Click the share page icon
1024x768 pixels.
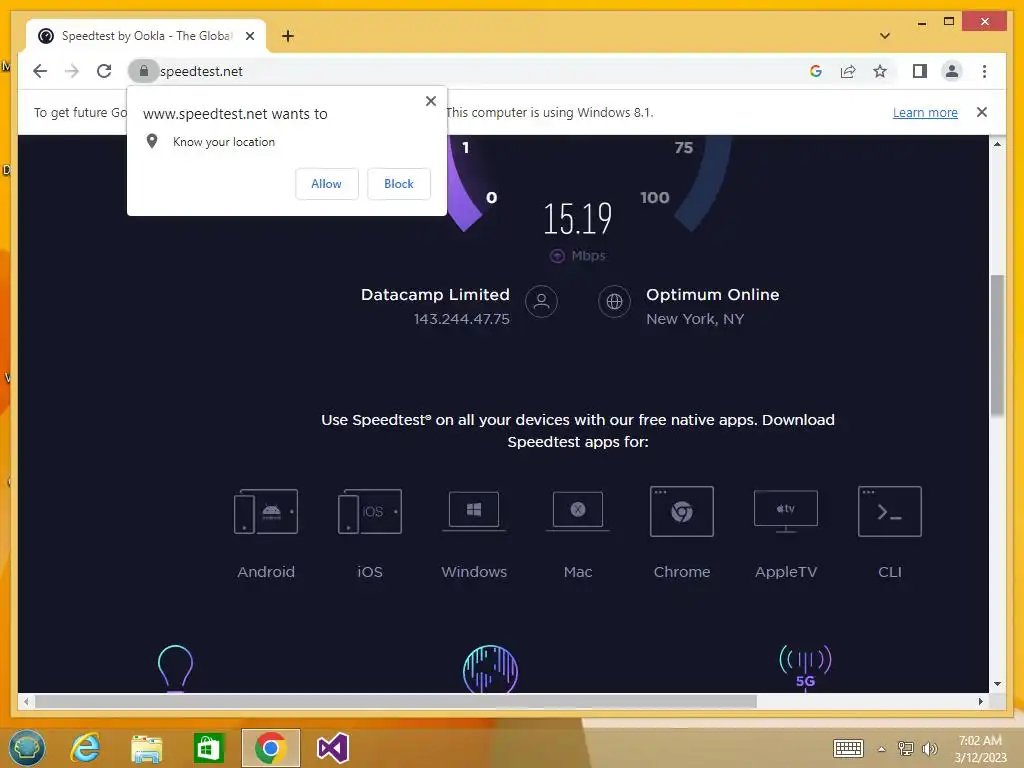click(848, 71)
